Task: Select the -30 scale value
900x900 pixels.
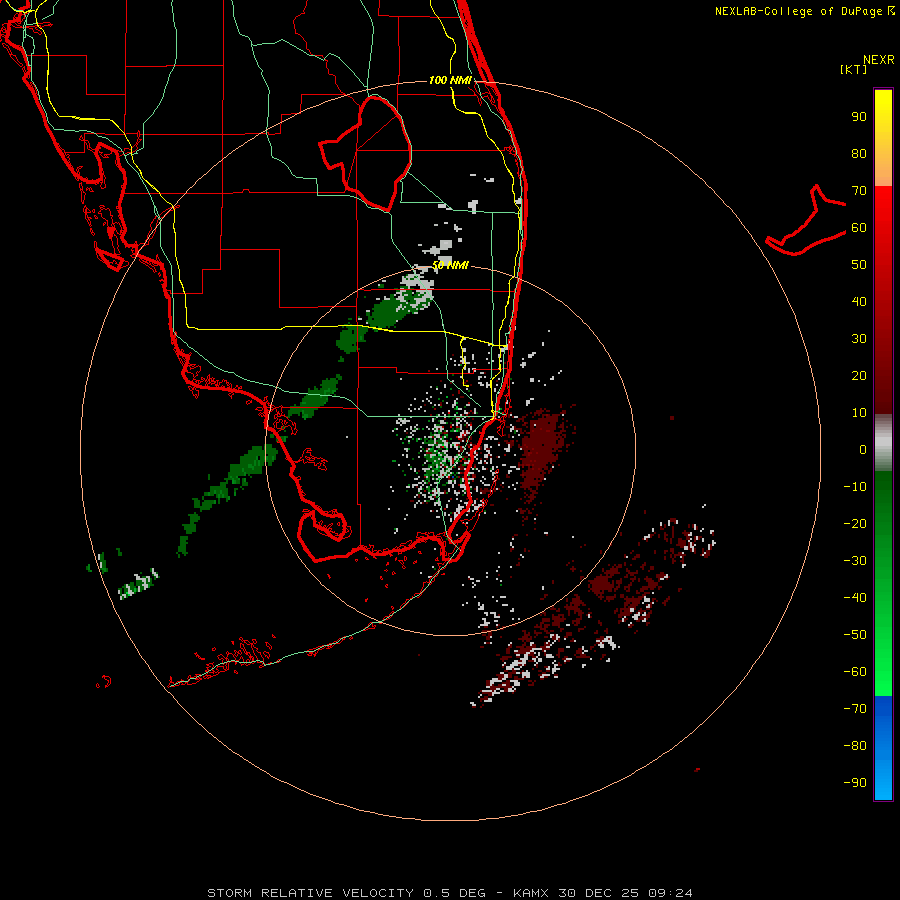Action: coord(855,561)
